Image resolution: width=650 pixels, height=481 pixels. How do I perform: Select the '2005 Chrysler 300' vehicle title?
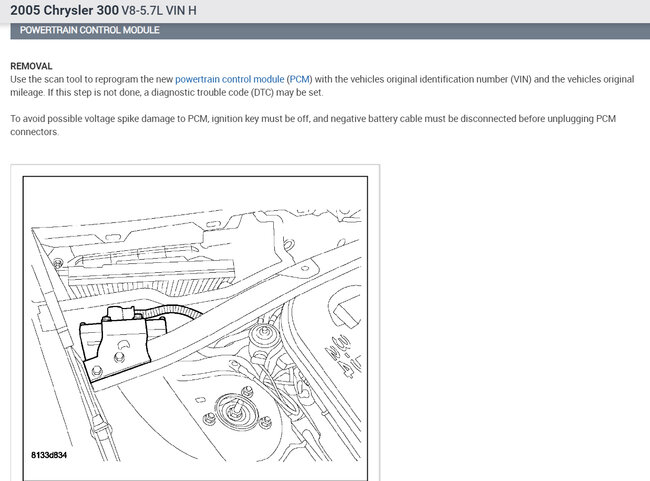64,10
